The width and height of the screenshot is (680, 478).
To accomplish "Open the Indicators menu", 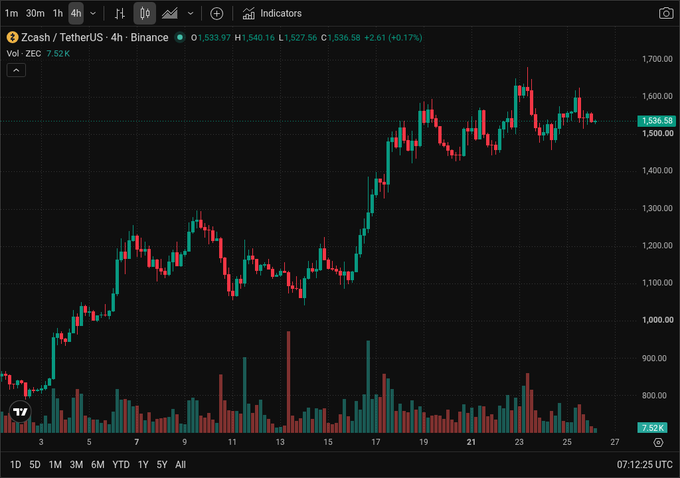I will click(x=272, y=13).
